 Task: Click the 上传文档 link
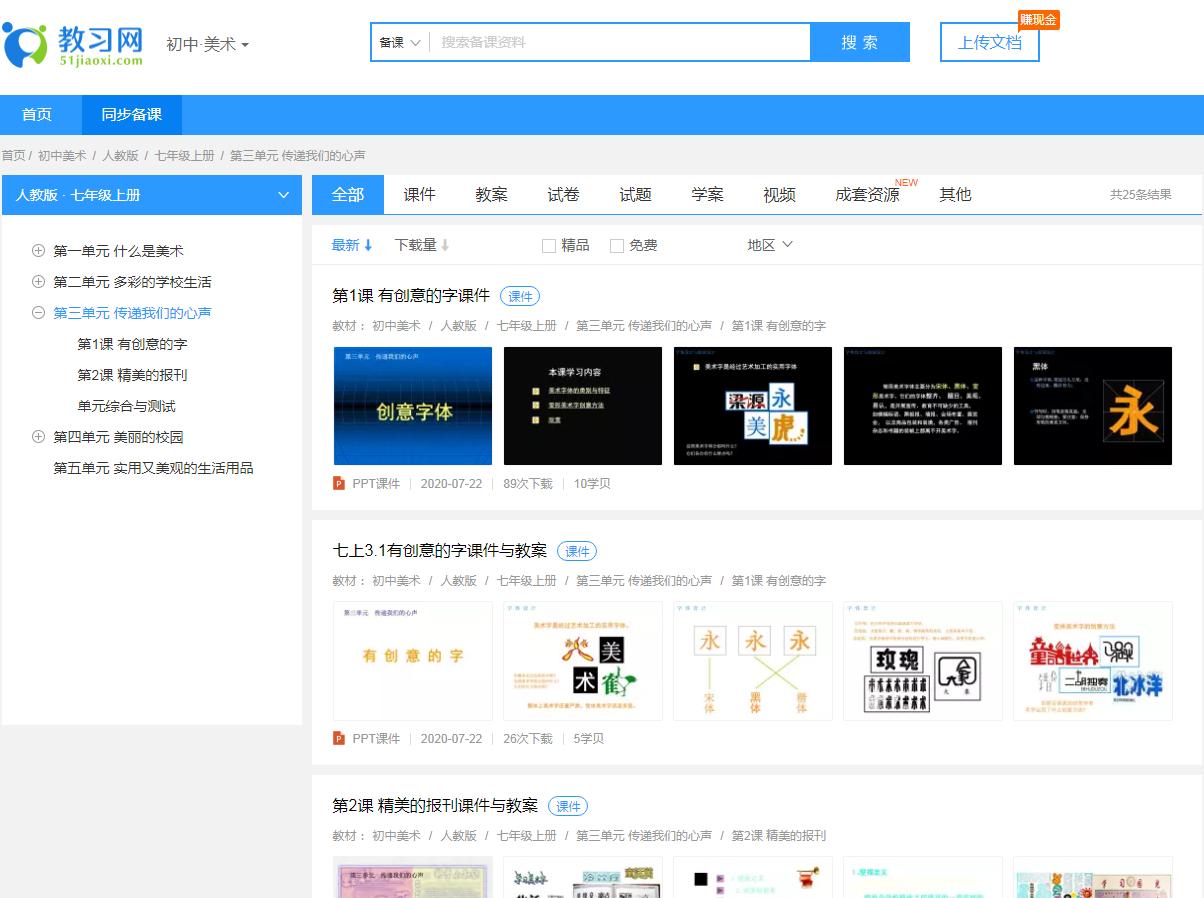coord(989,44)
